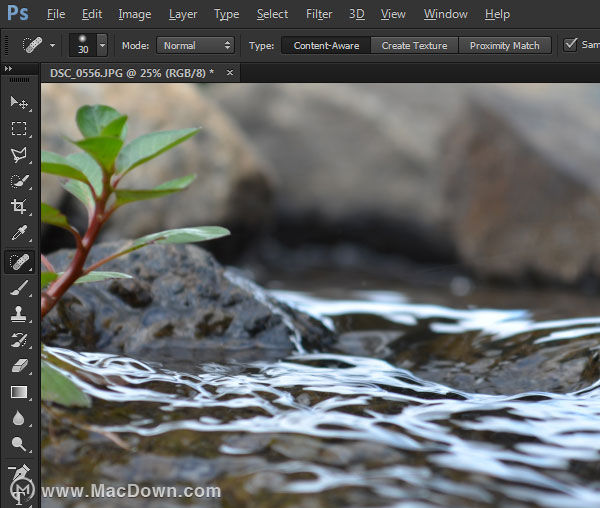Open the Type menu
The image size is (600, 508).
pyautogui.click(x=227, y=14)
